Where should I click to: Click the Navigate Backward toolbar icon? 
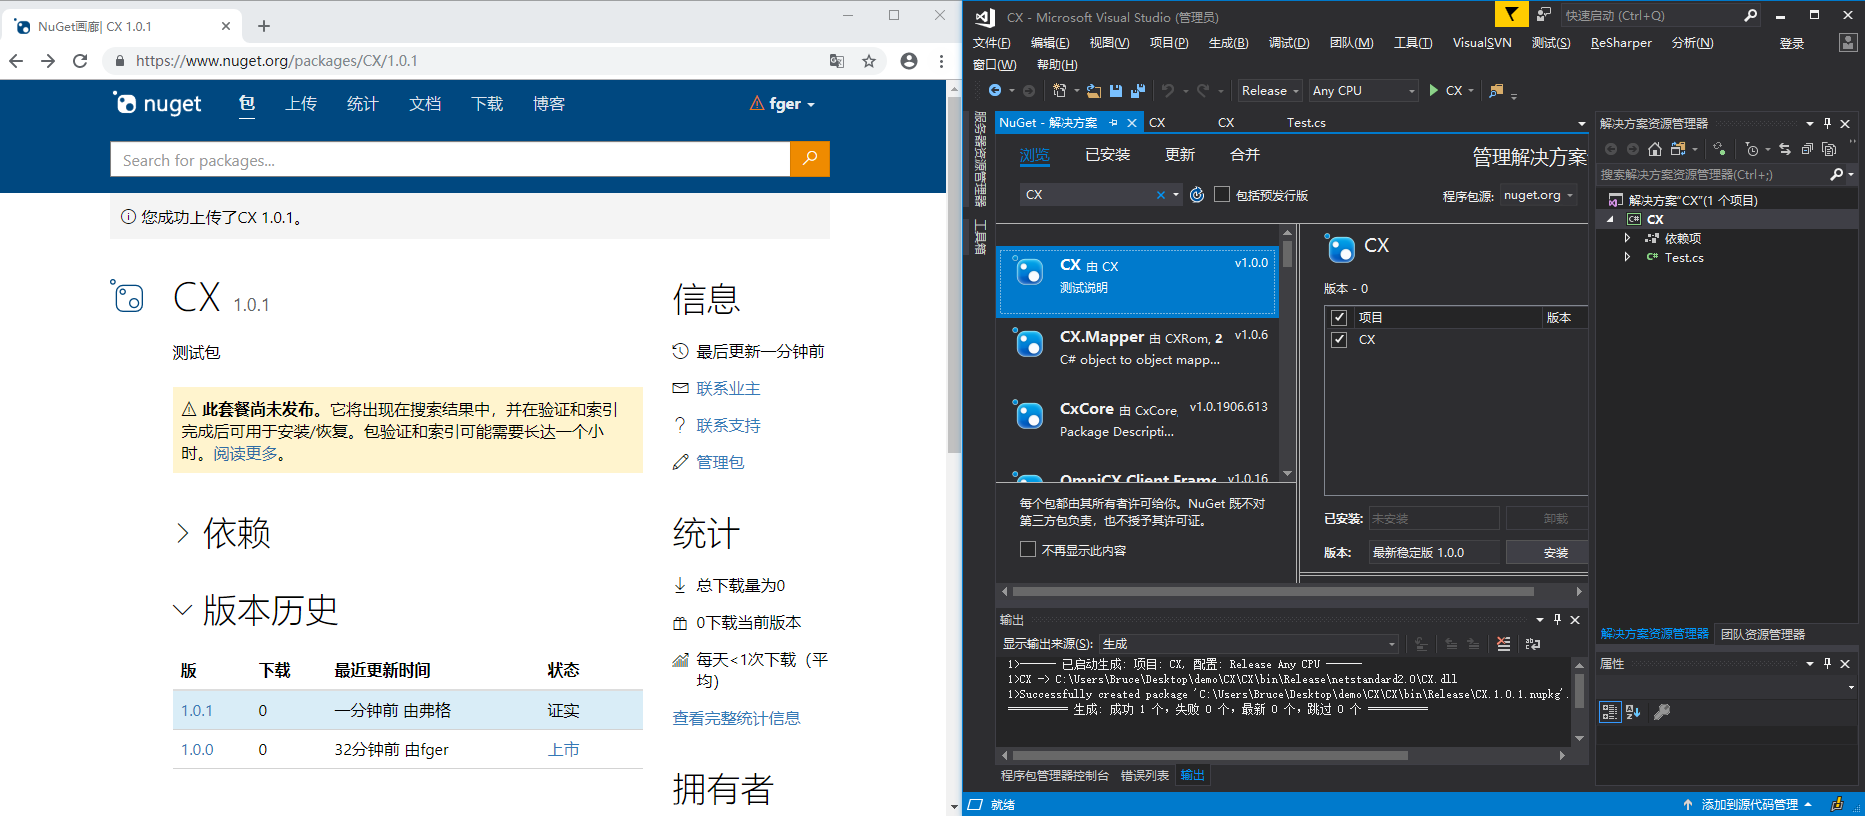(995, 91)
